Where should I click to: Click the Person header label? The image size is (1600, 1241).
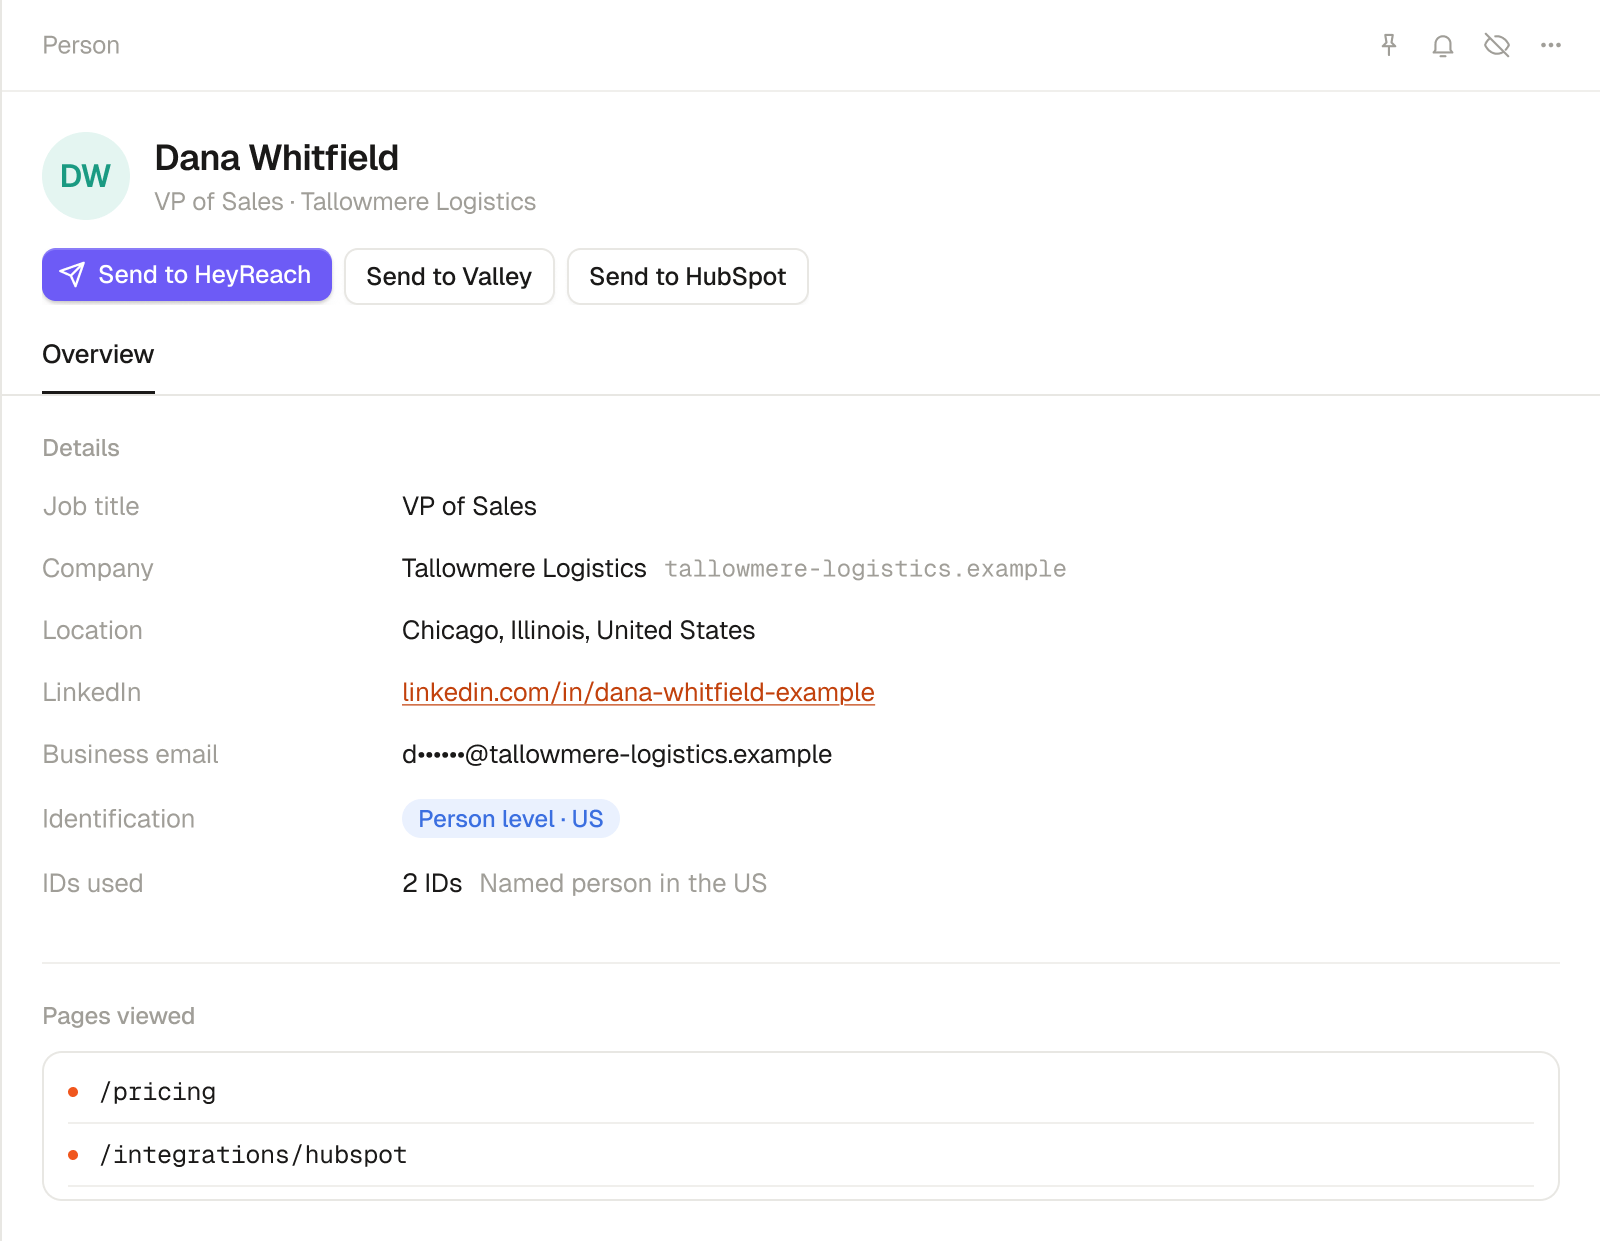(81, 45)
